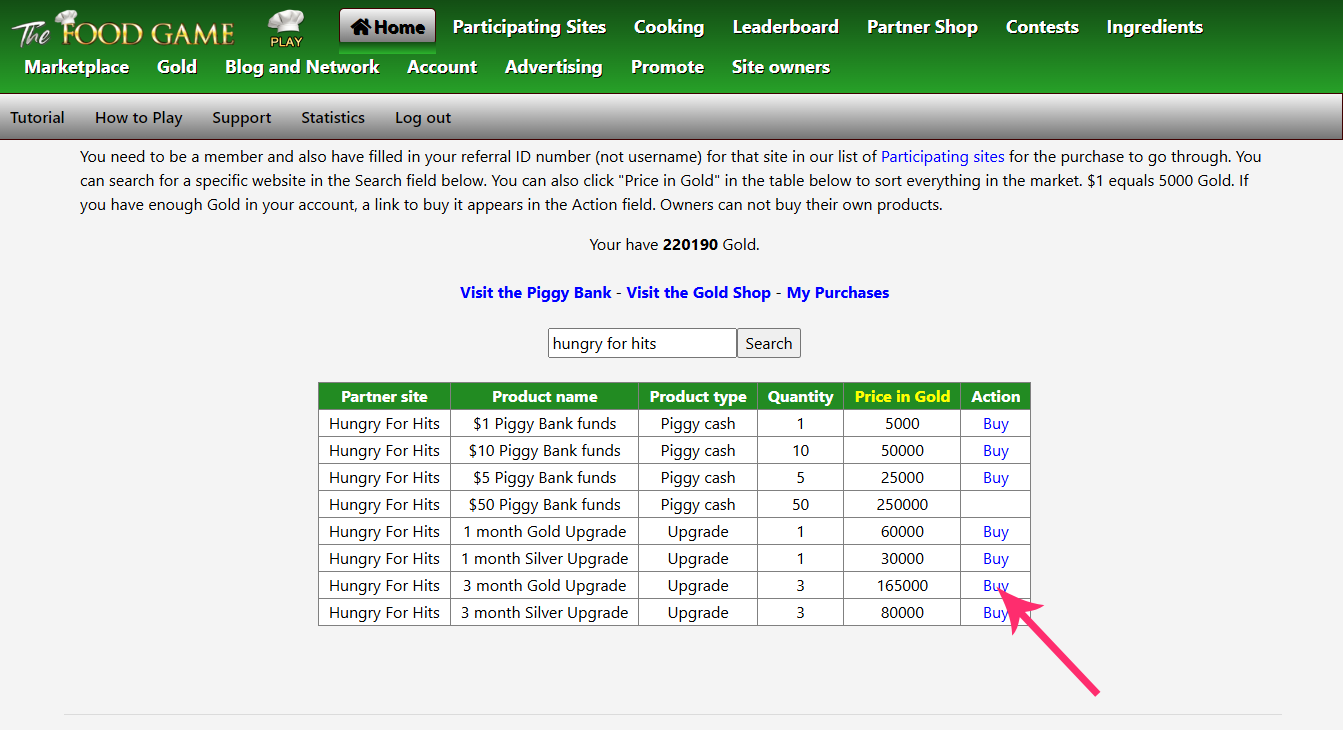Open the Leaderboard page

point(785,27)
